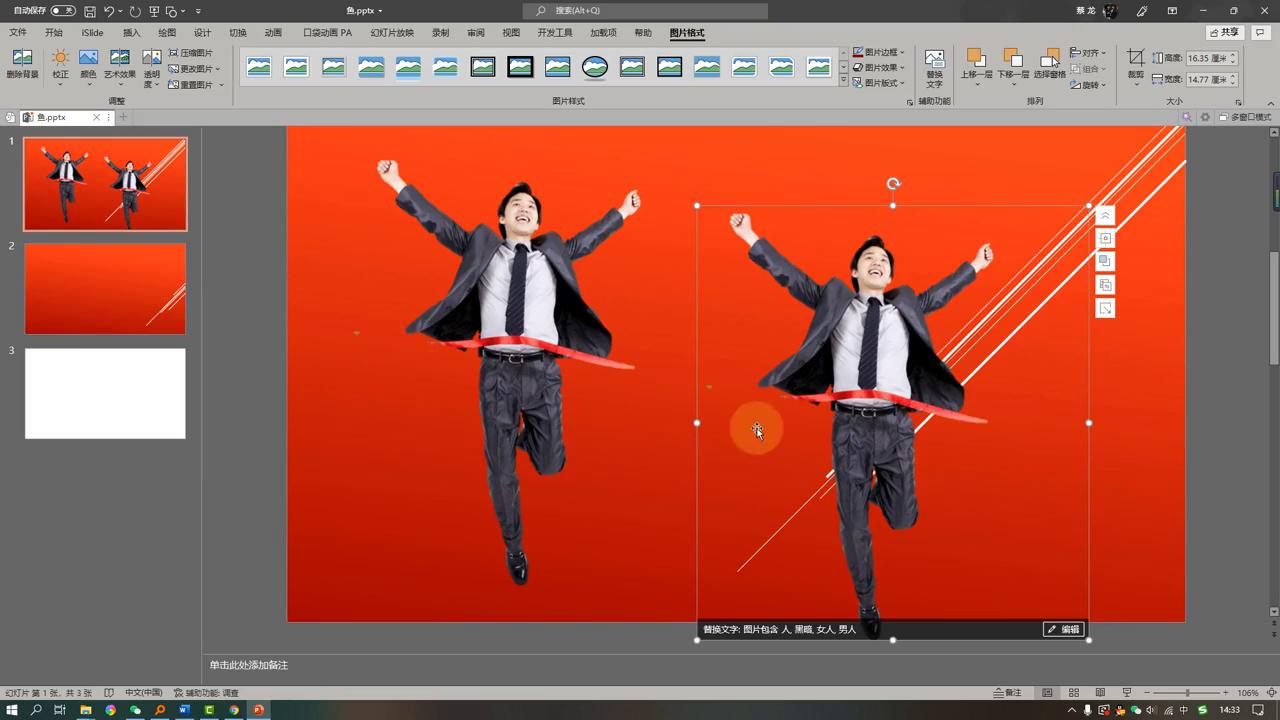Screen dimensions: 1280x720
Task: Open the Rotate (旋转) dropdown
Action: coord(1088,85)
